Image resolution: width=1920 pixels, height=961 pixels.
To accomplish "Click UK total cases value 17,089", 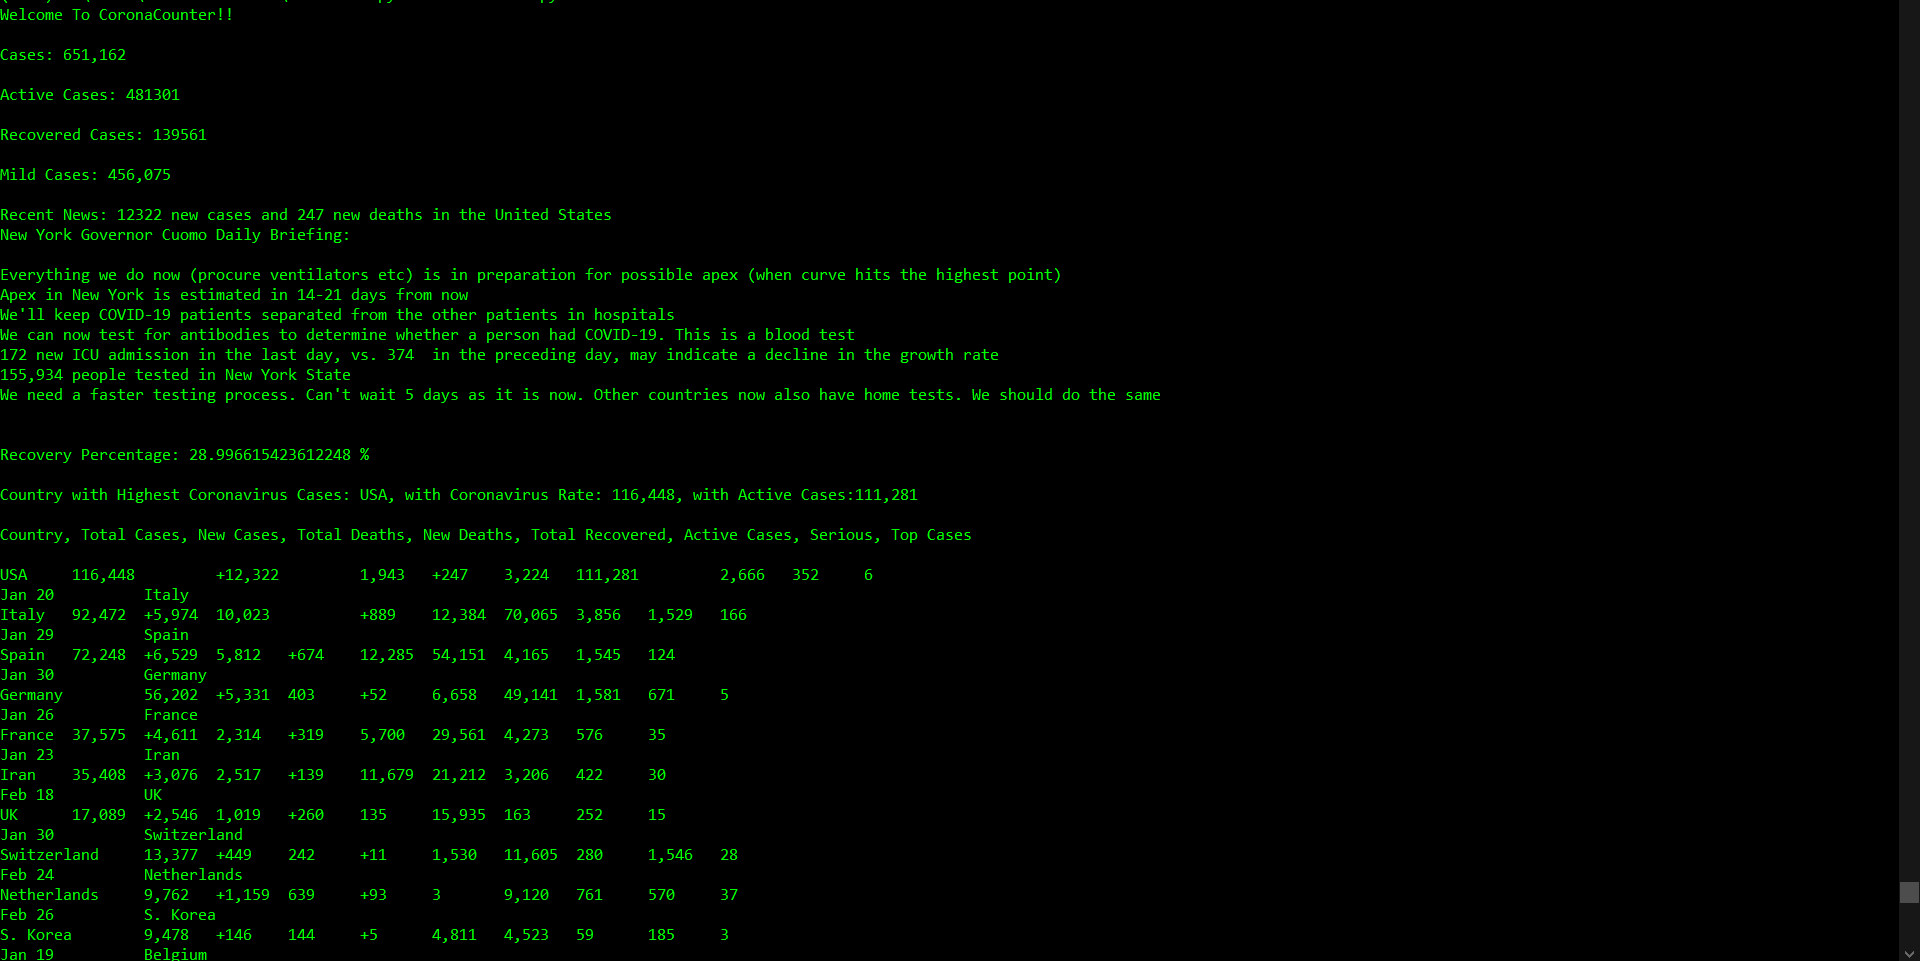I will (99, 815).
